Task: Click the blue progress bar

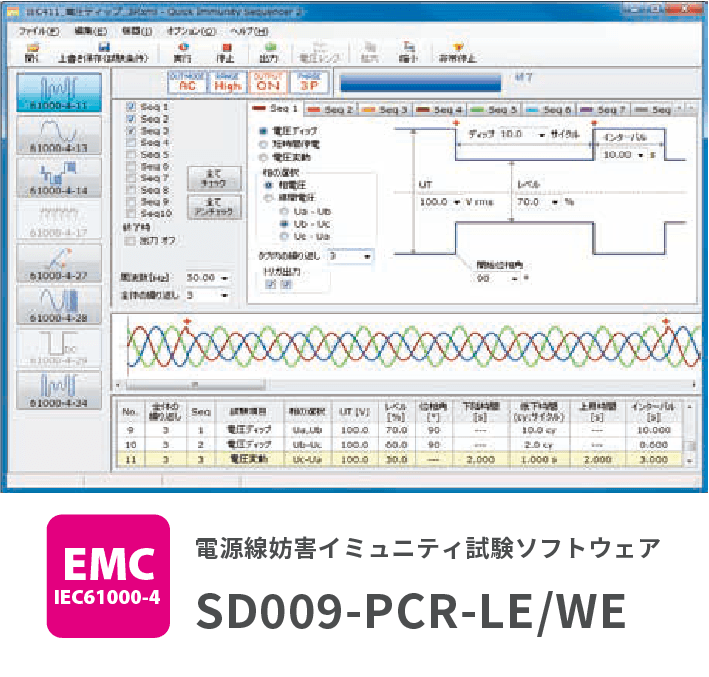Action: coord(420,83)
